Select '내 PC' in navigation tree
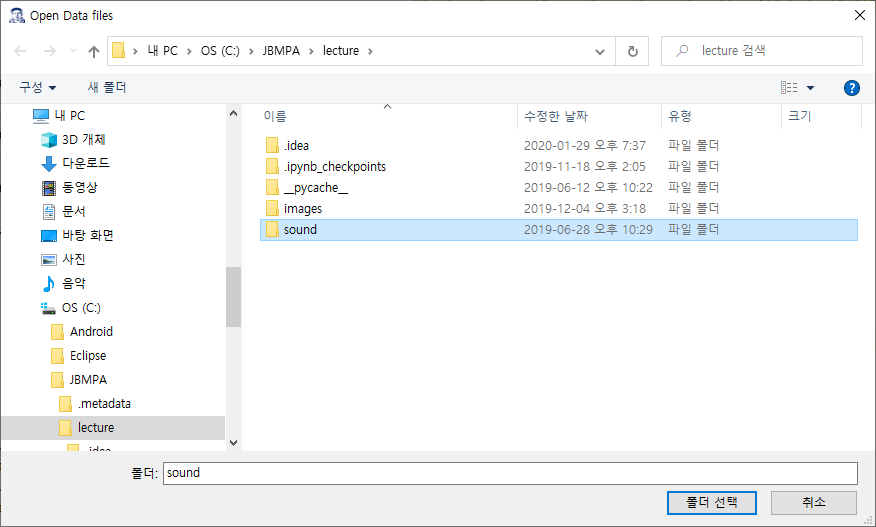 [70, 116]
